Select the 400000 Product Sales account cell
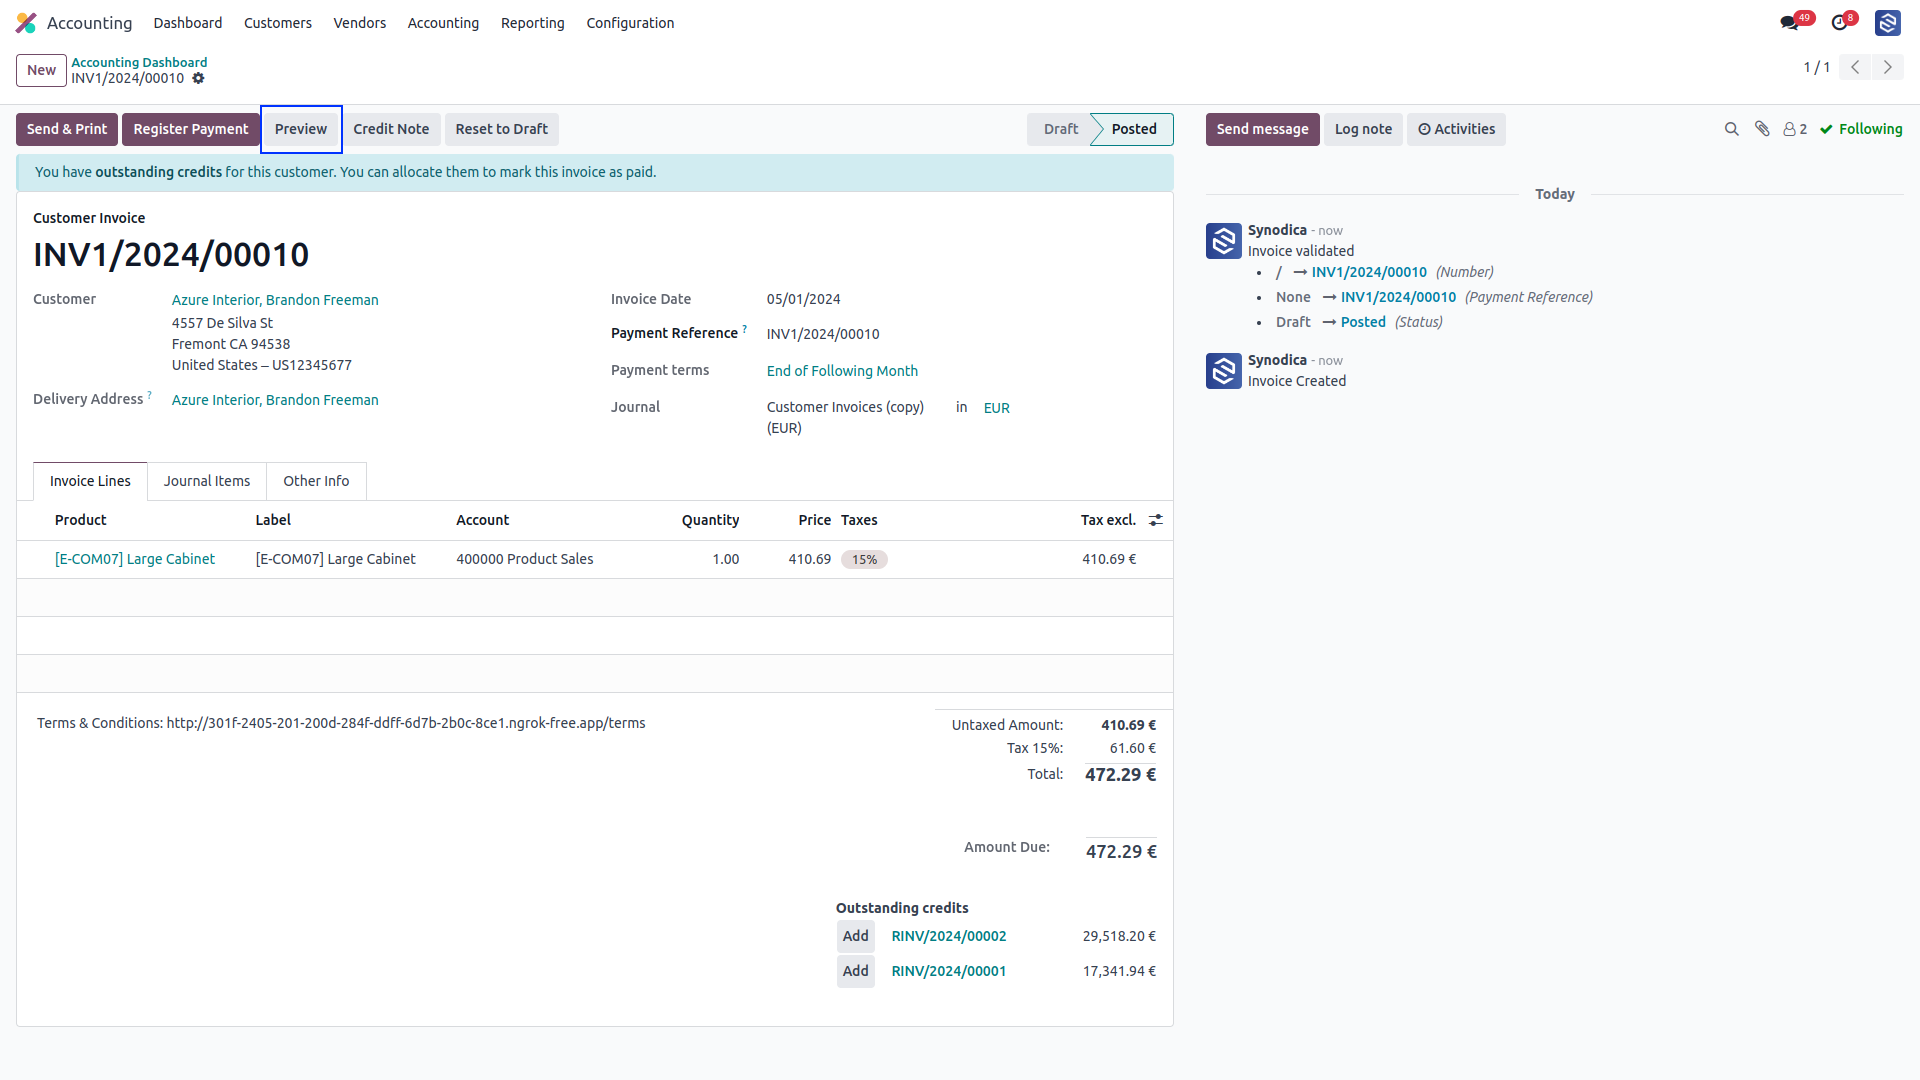1920x1080 pixels. point(525,559)
